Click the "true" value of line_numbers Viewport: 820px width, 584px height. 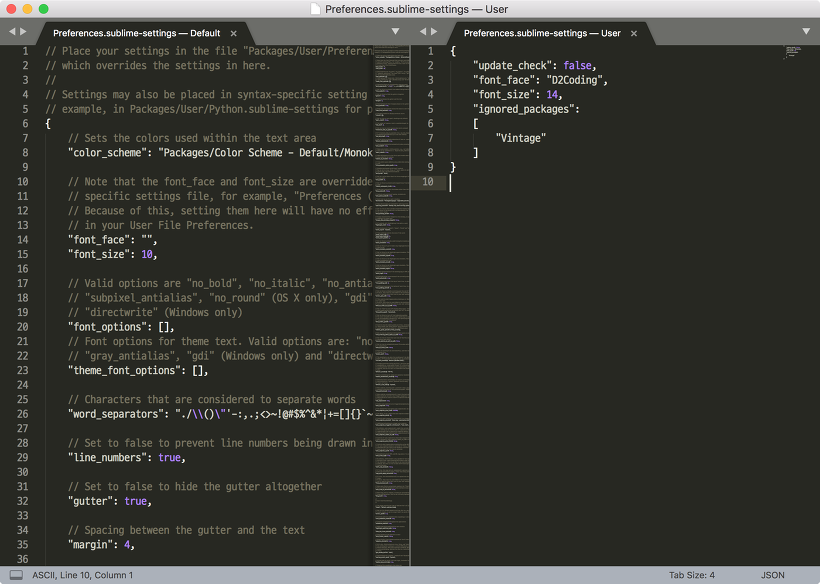(x=169, y=458)
